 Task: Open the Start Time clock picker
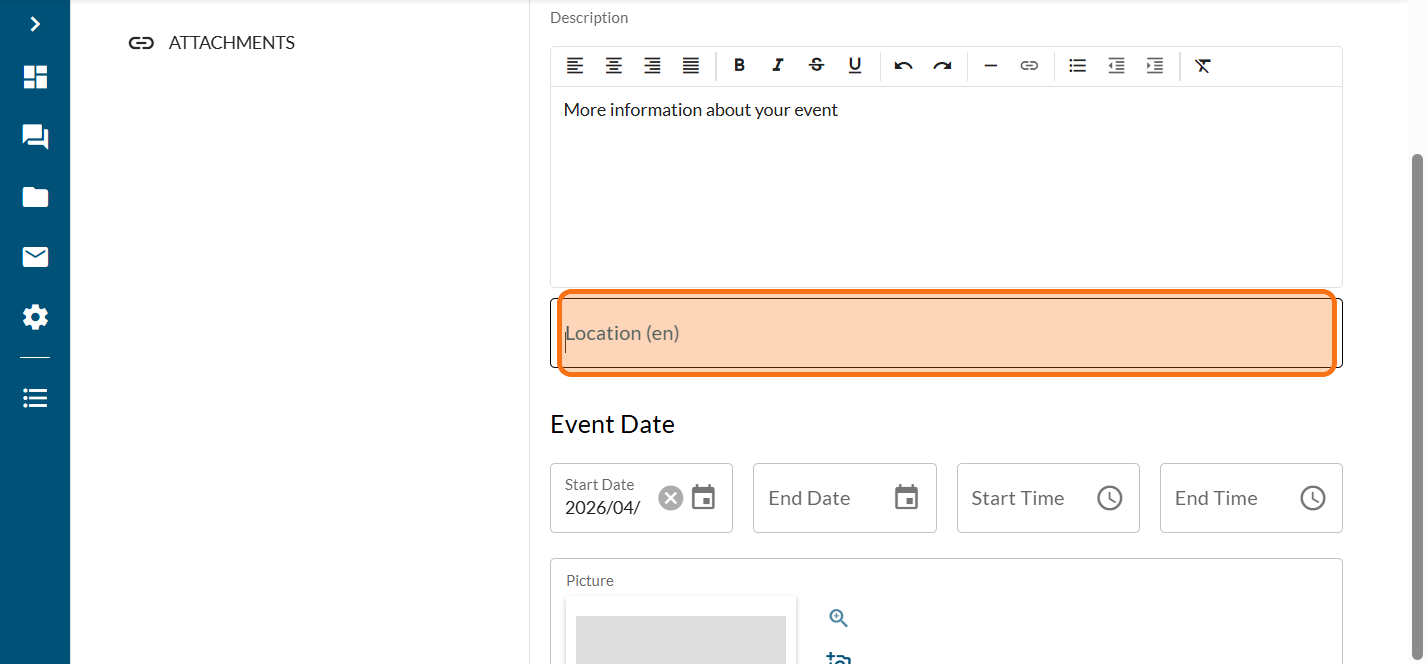click(x=1109, y=498)
